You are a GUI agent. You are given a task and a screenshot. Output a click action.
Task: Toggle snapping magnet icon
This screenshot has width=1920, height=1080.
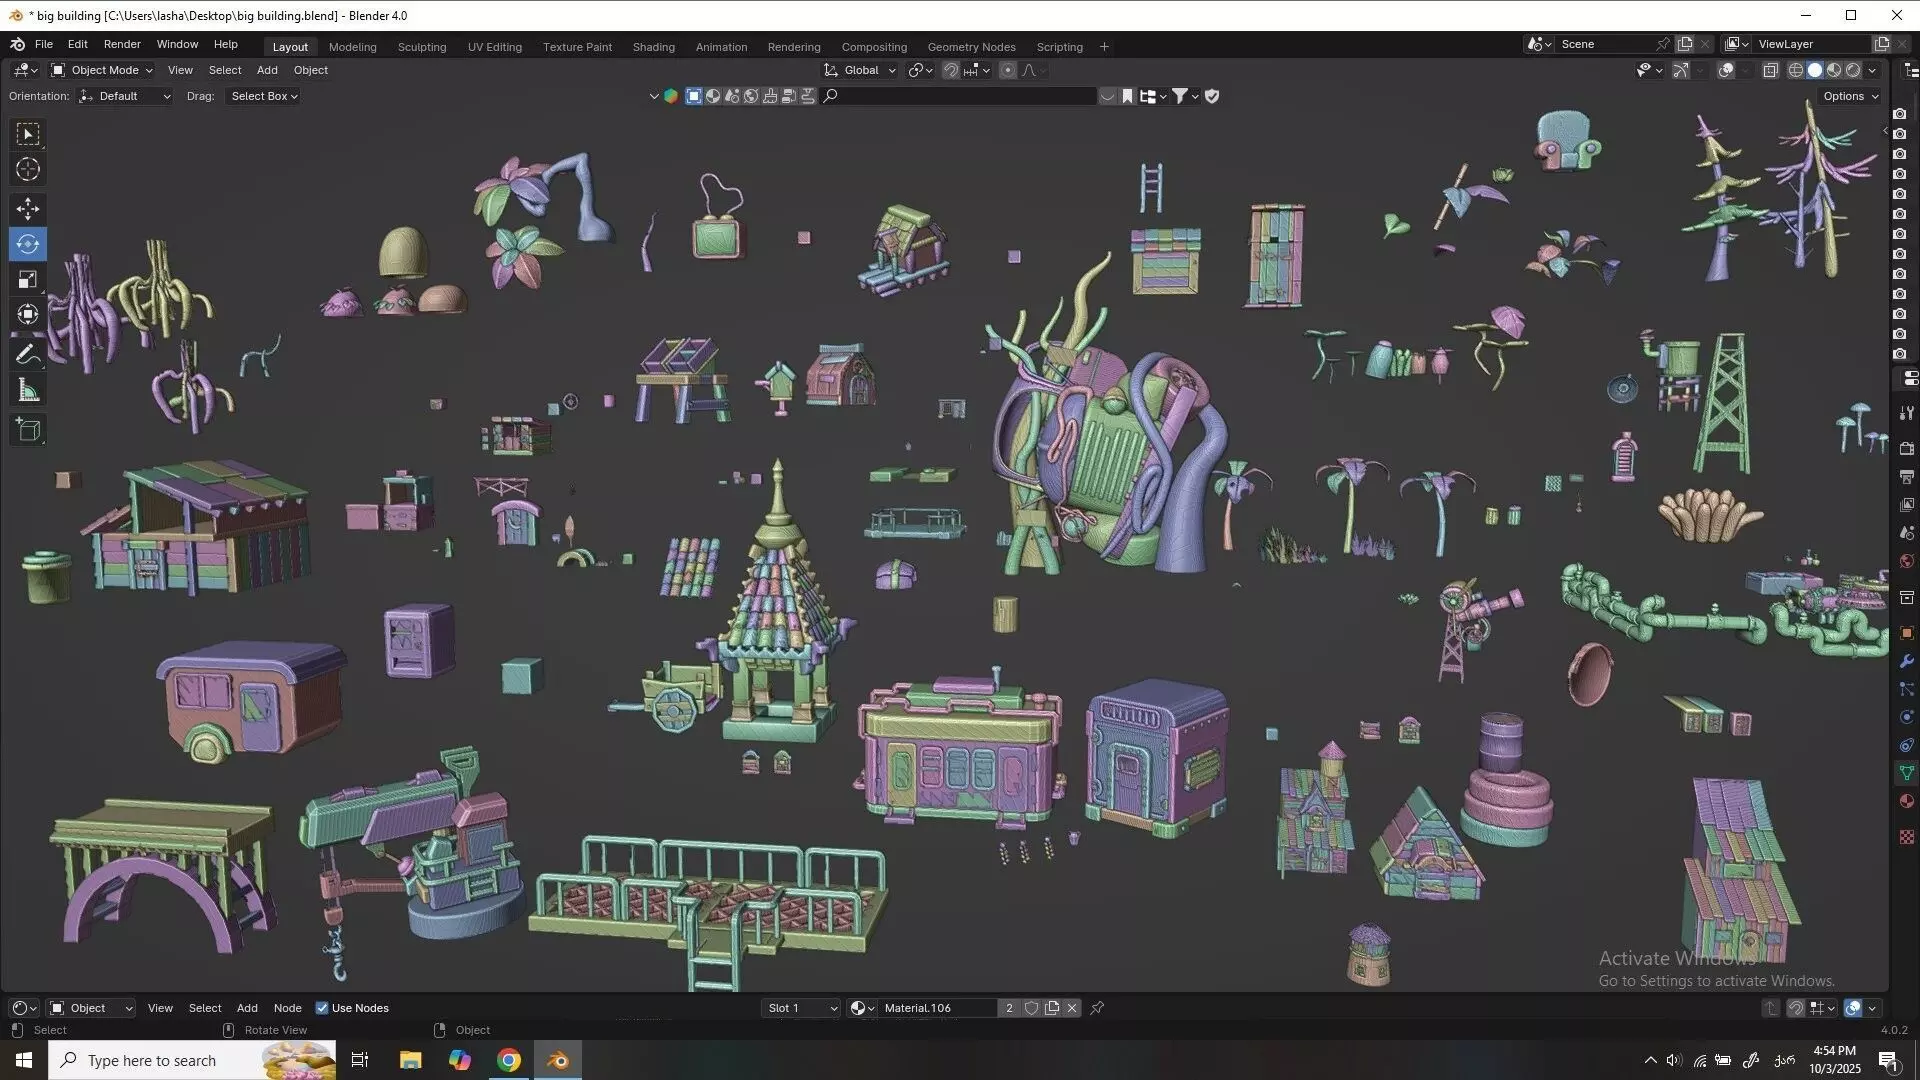click(951, 70)
